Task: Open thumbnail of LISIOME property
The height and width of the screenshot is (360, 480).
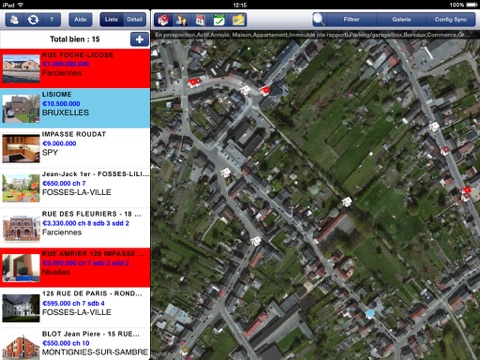Action: coord(21,109)
